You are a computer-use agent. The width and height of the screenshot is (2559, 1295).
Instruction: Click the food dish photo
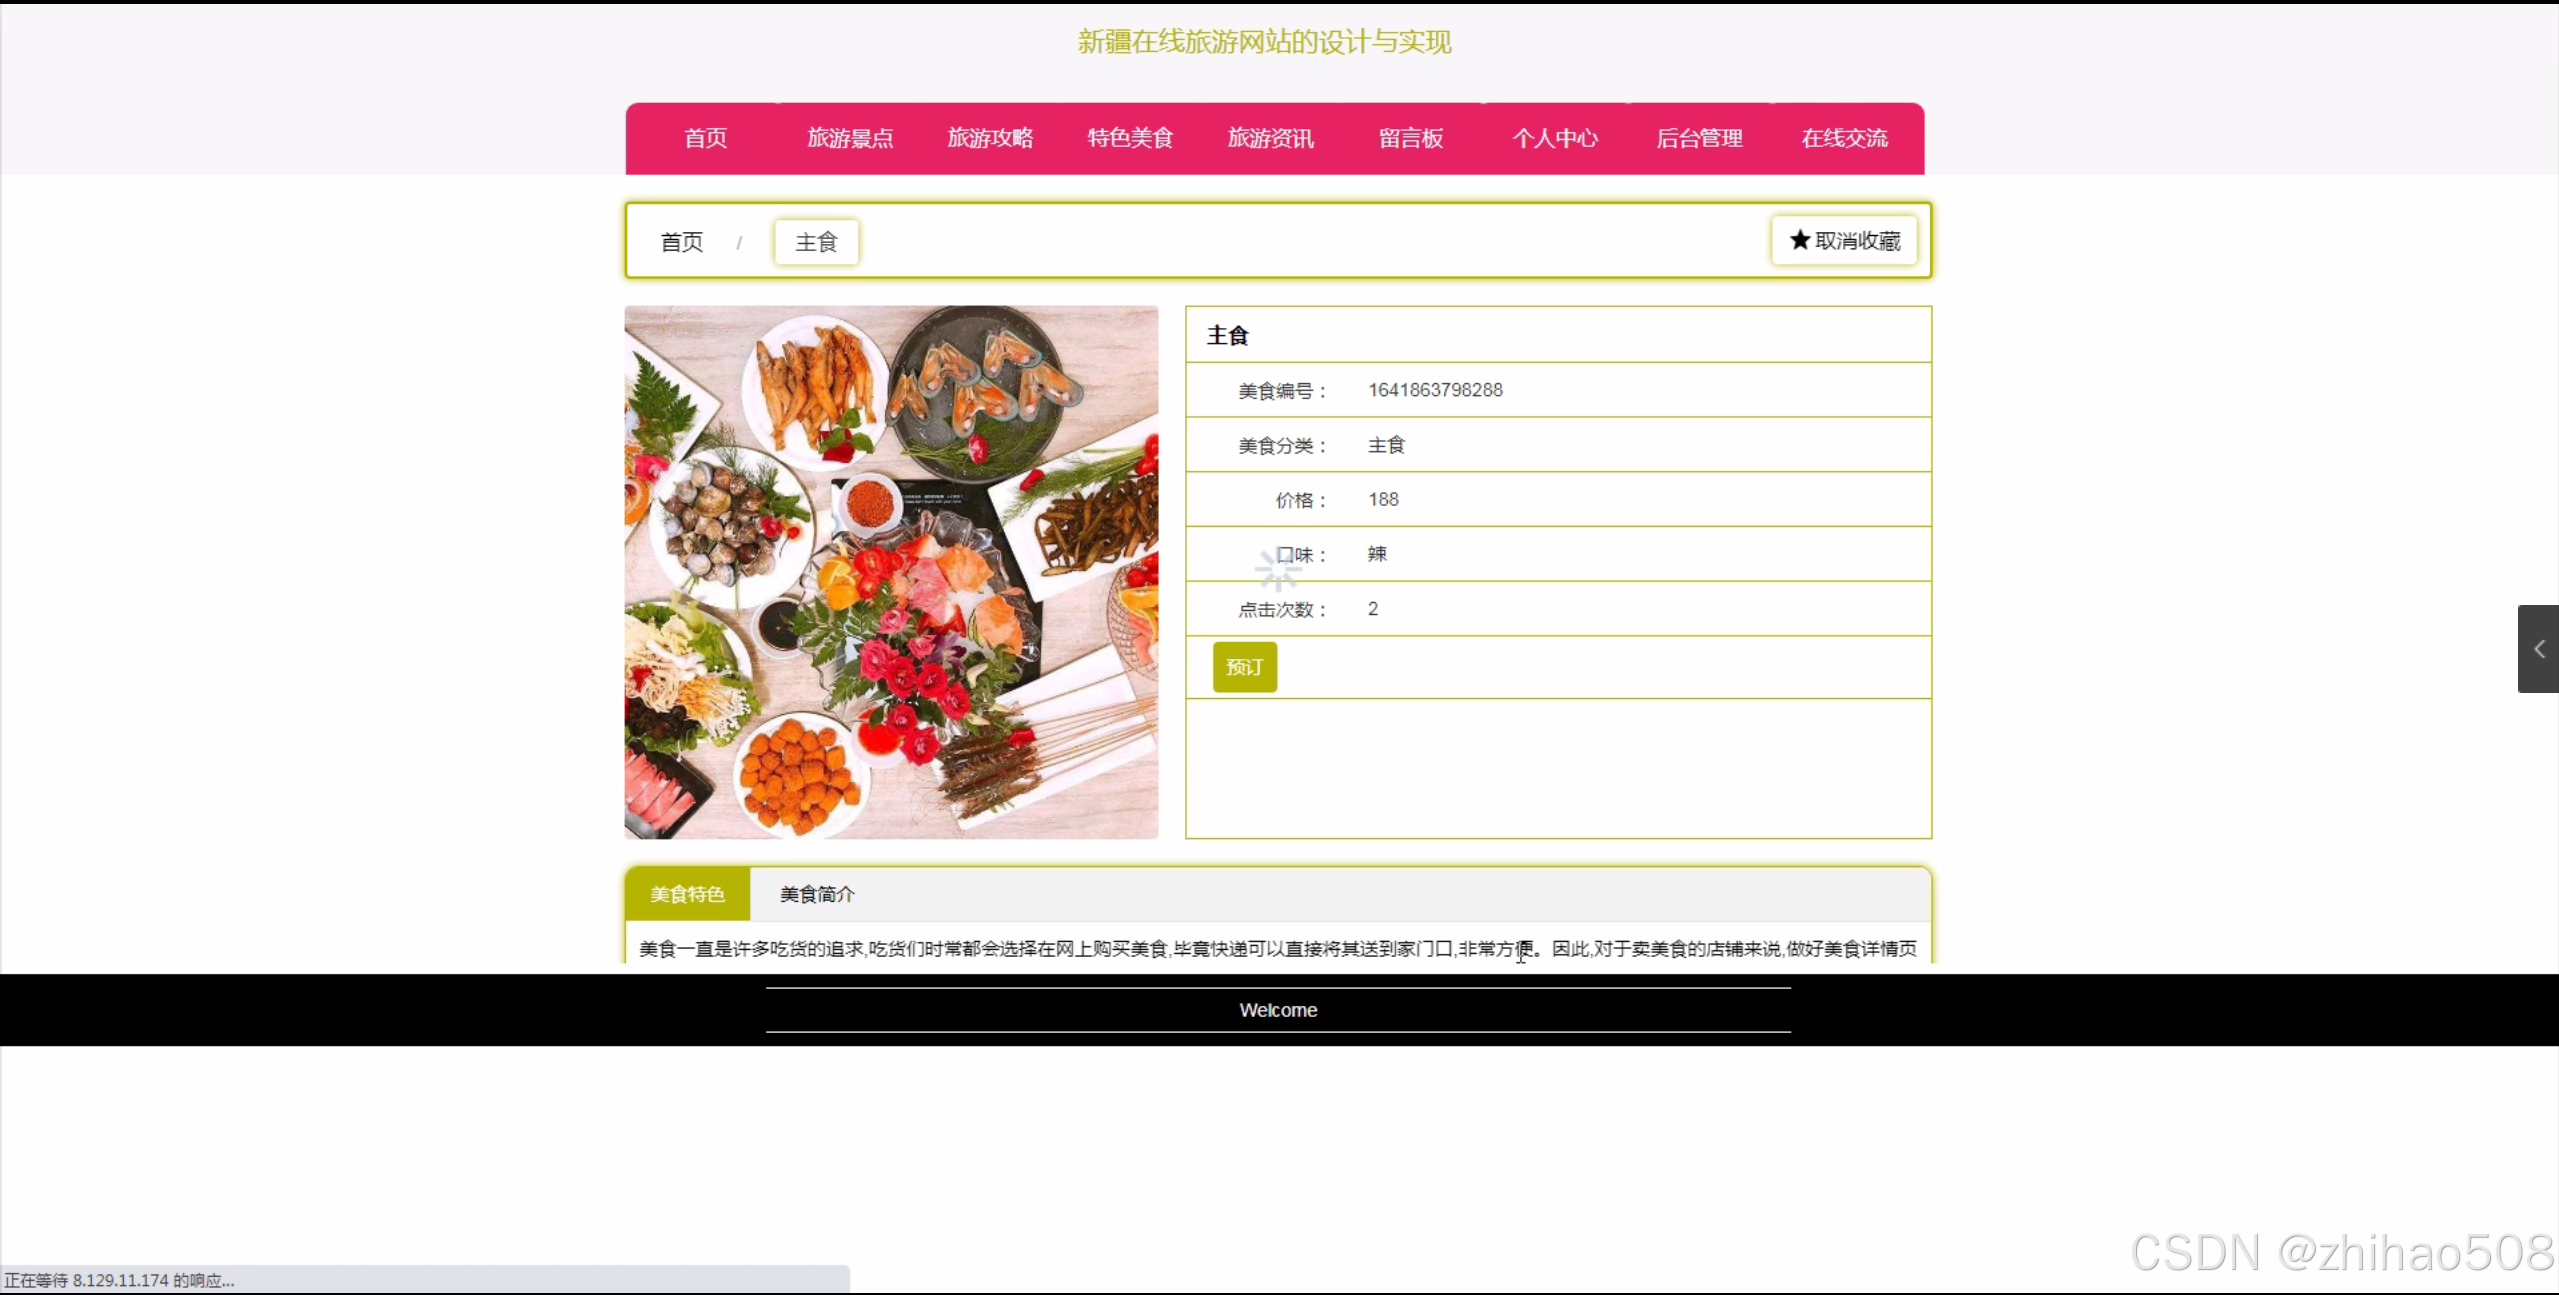(x=891, y=572)
